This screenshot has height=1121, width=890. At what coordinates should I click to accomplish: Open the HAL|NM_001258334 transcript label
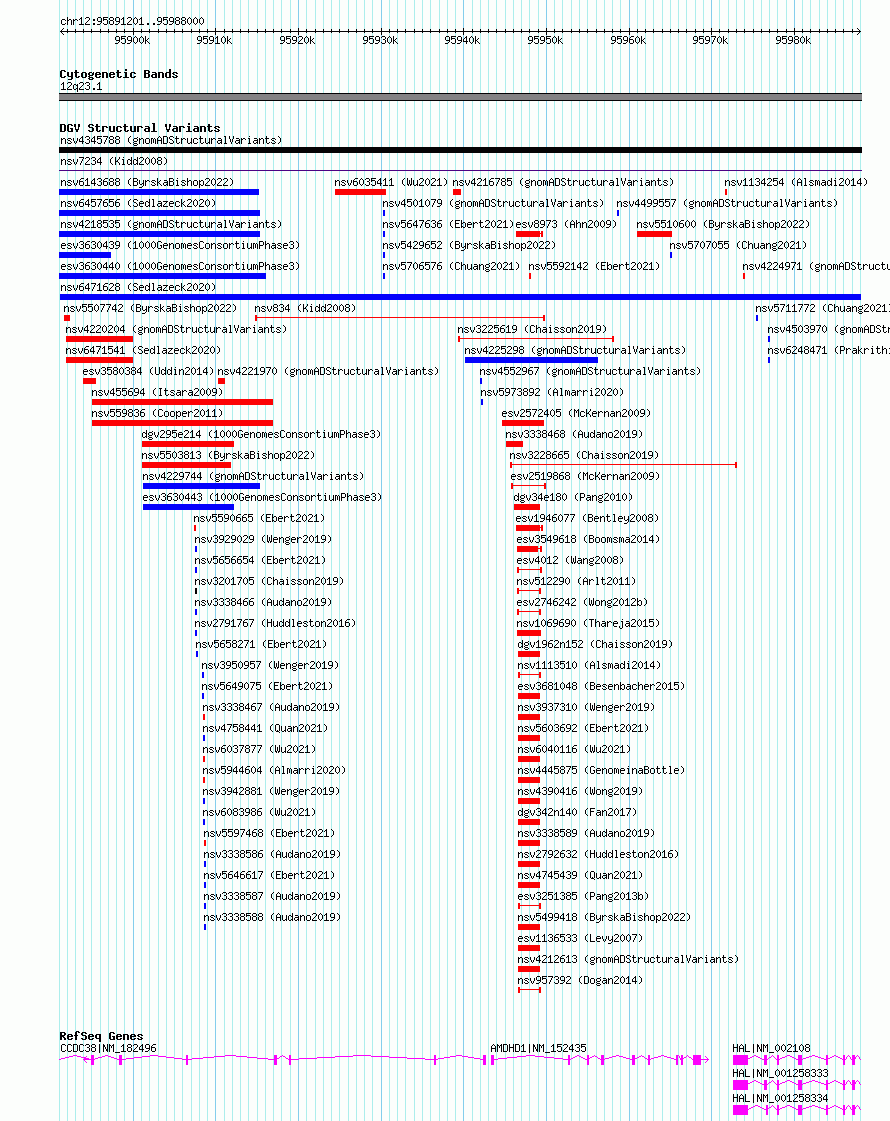(x=780, y=1098)
